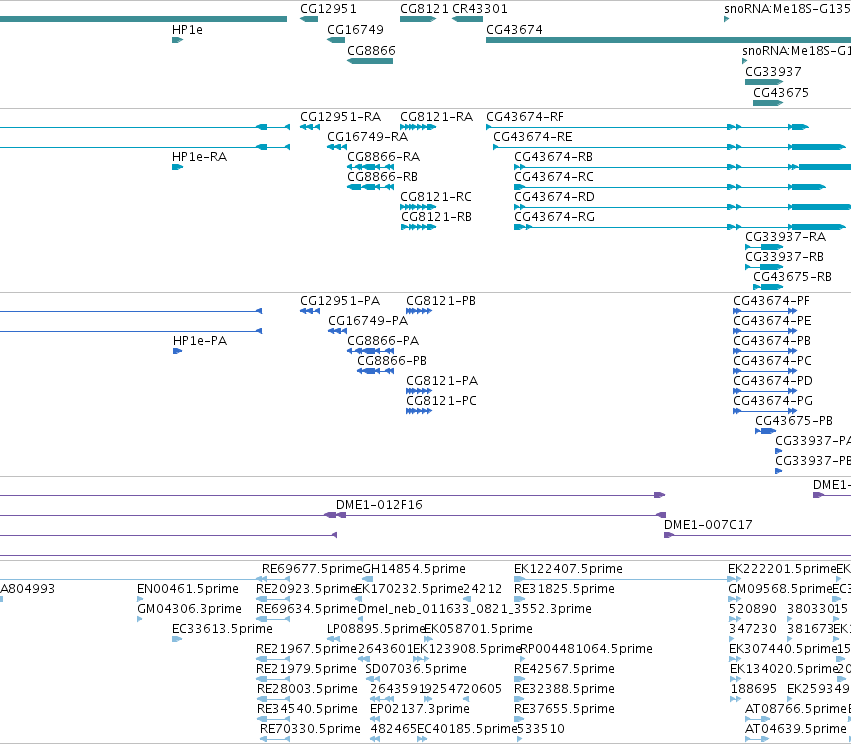Click the CG12951 gene label

click(x=328, y=9)
